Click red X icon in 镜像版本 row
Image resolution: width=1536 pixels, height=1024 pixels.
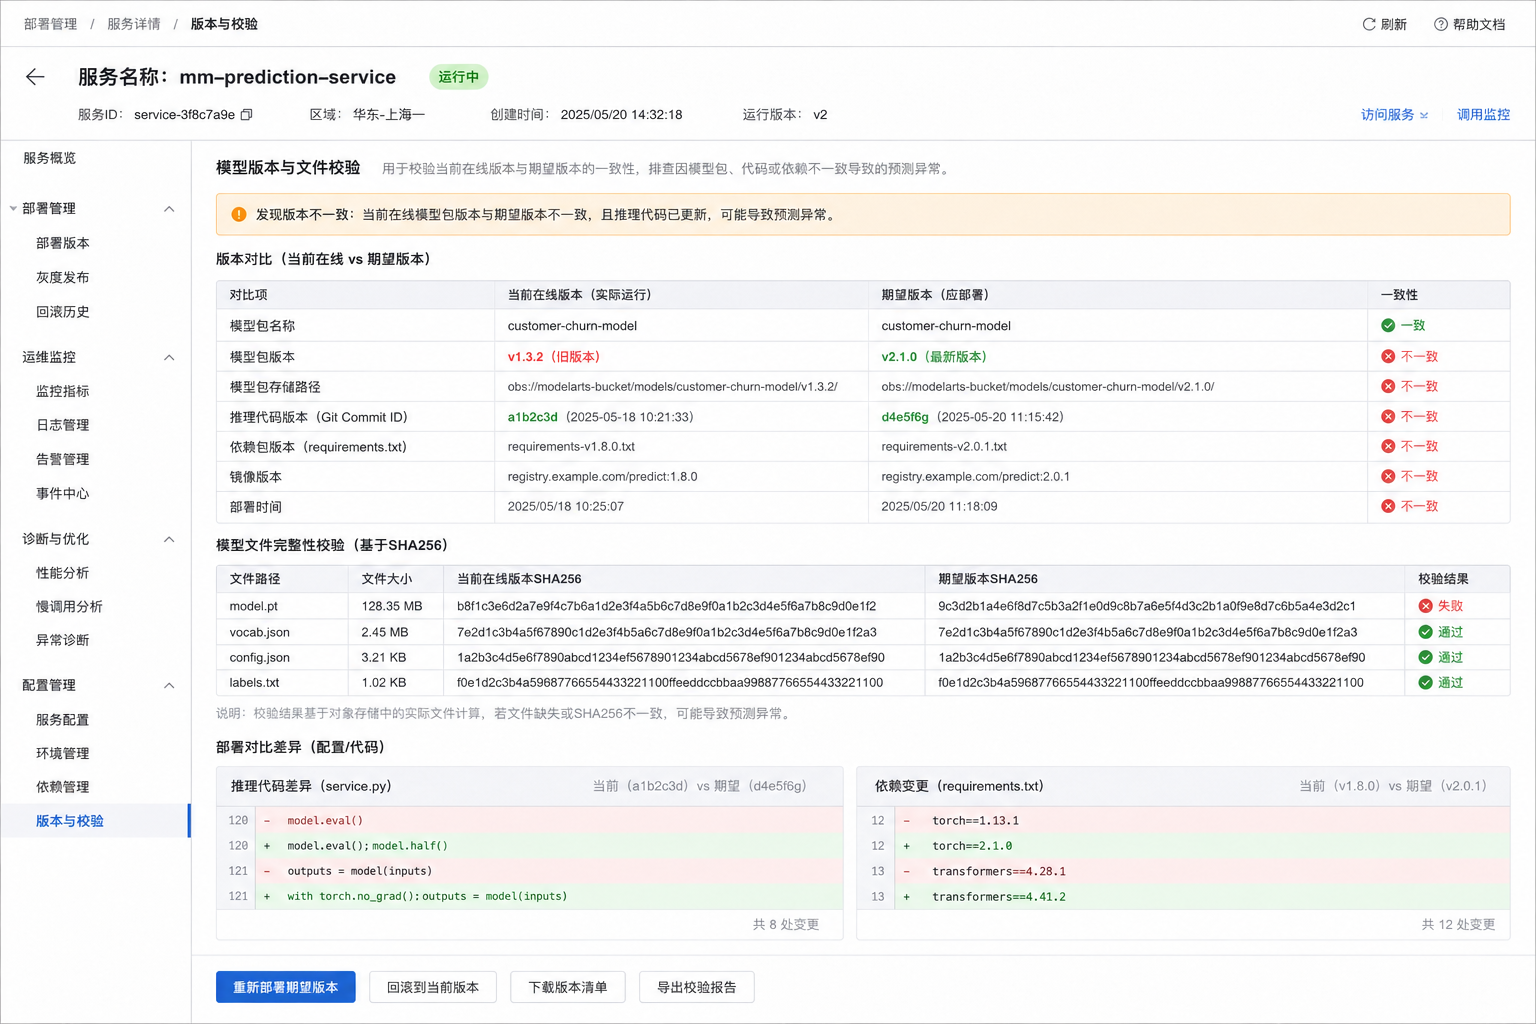pyautogui.click(x=1388, y=476)
